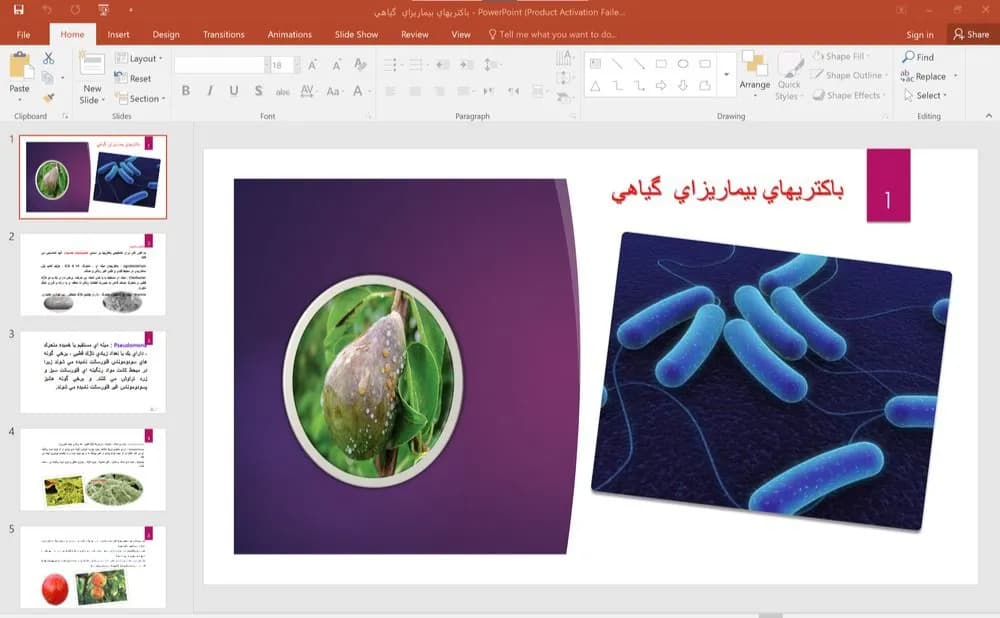Select the right arrow shape
This screenshot has height=618, width=1000.
[x=661, y=85]
